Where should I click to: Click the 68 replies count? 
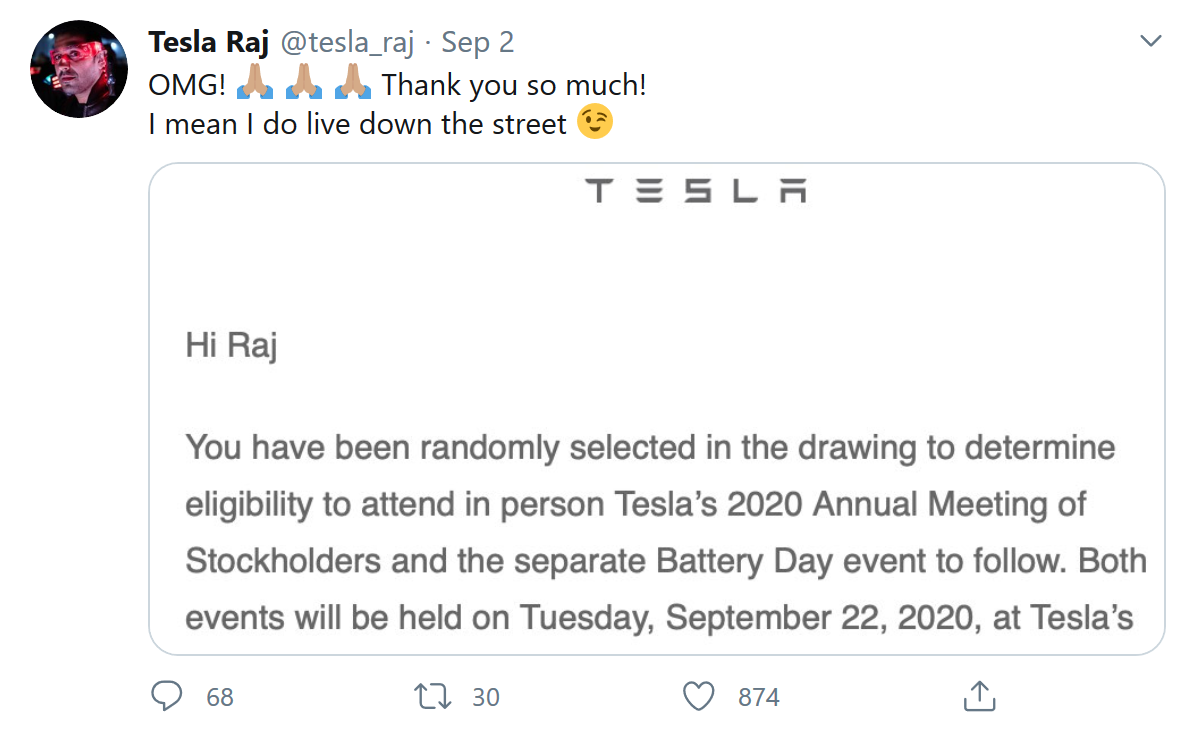click(x=220, y=697)
